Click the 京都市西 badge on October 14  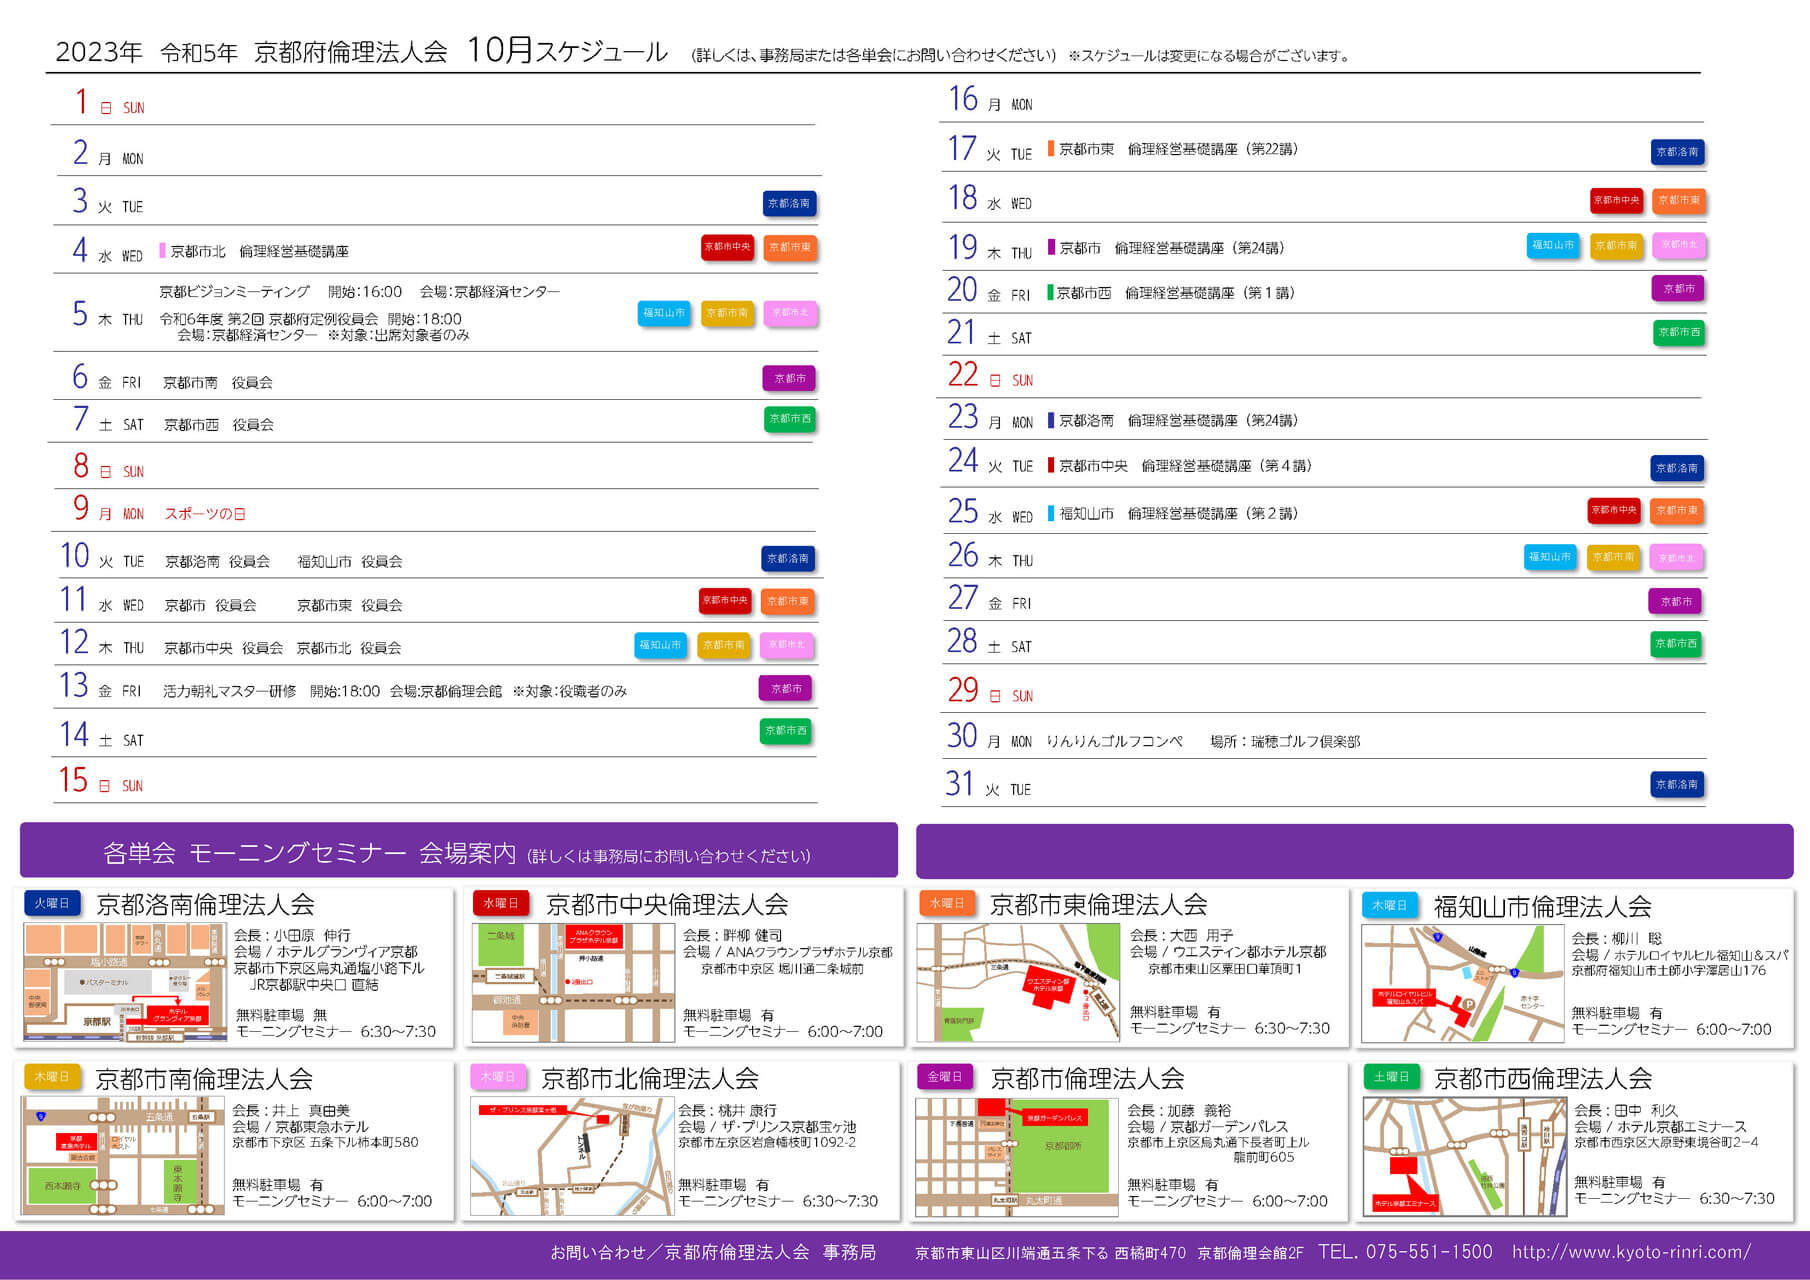pyautogui.click(x=786, y=731)
